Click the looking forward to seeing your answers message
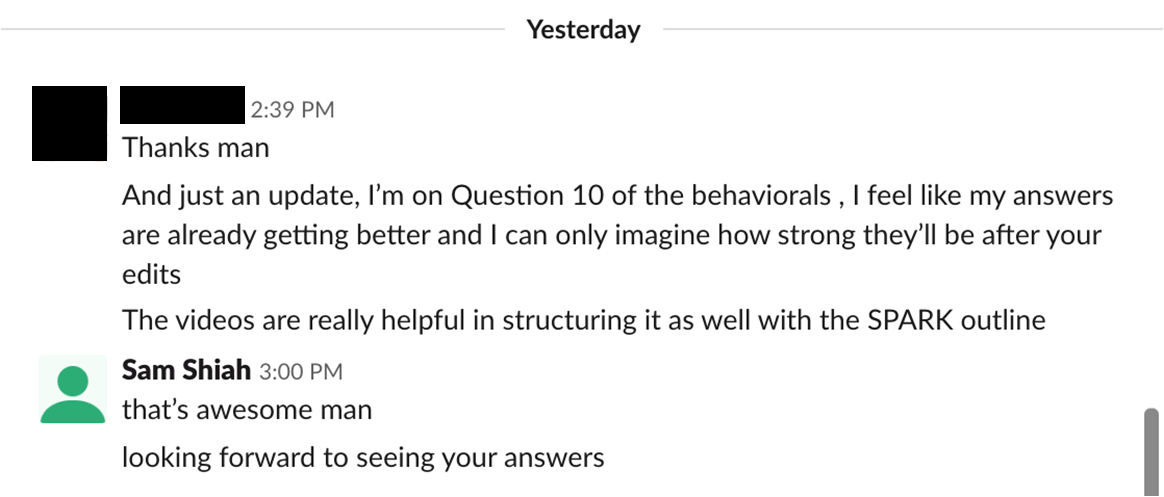This screenshot has width=1164, height=497. [x=363, y=458]
